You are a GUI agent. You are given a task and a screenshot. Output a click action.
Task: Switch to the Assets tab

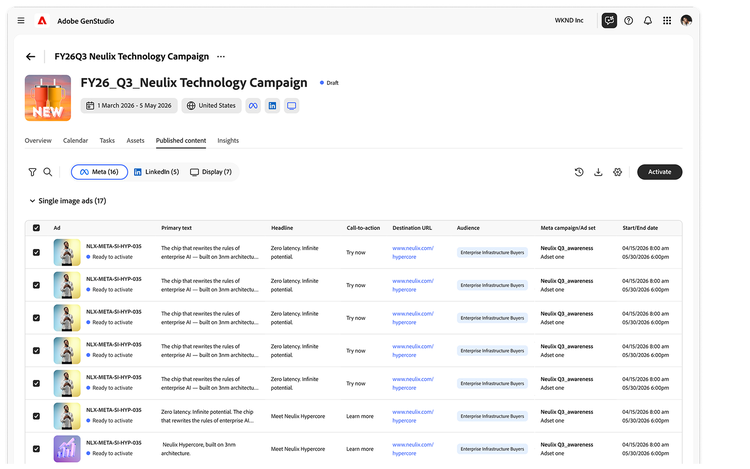pyautogui.click(x=135, y=141)
